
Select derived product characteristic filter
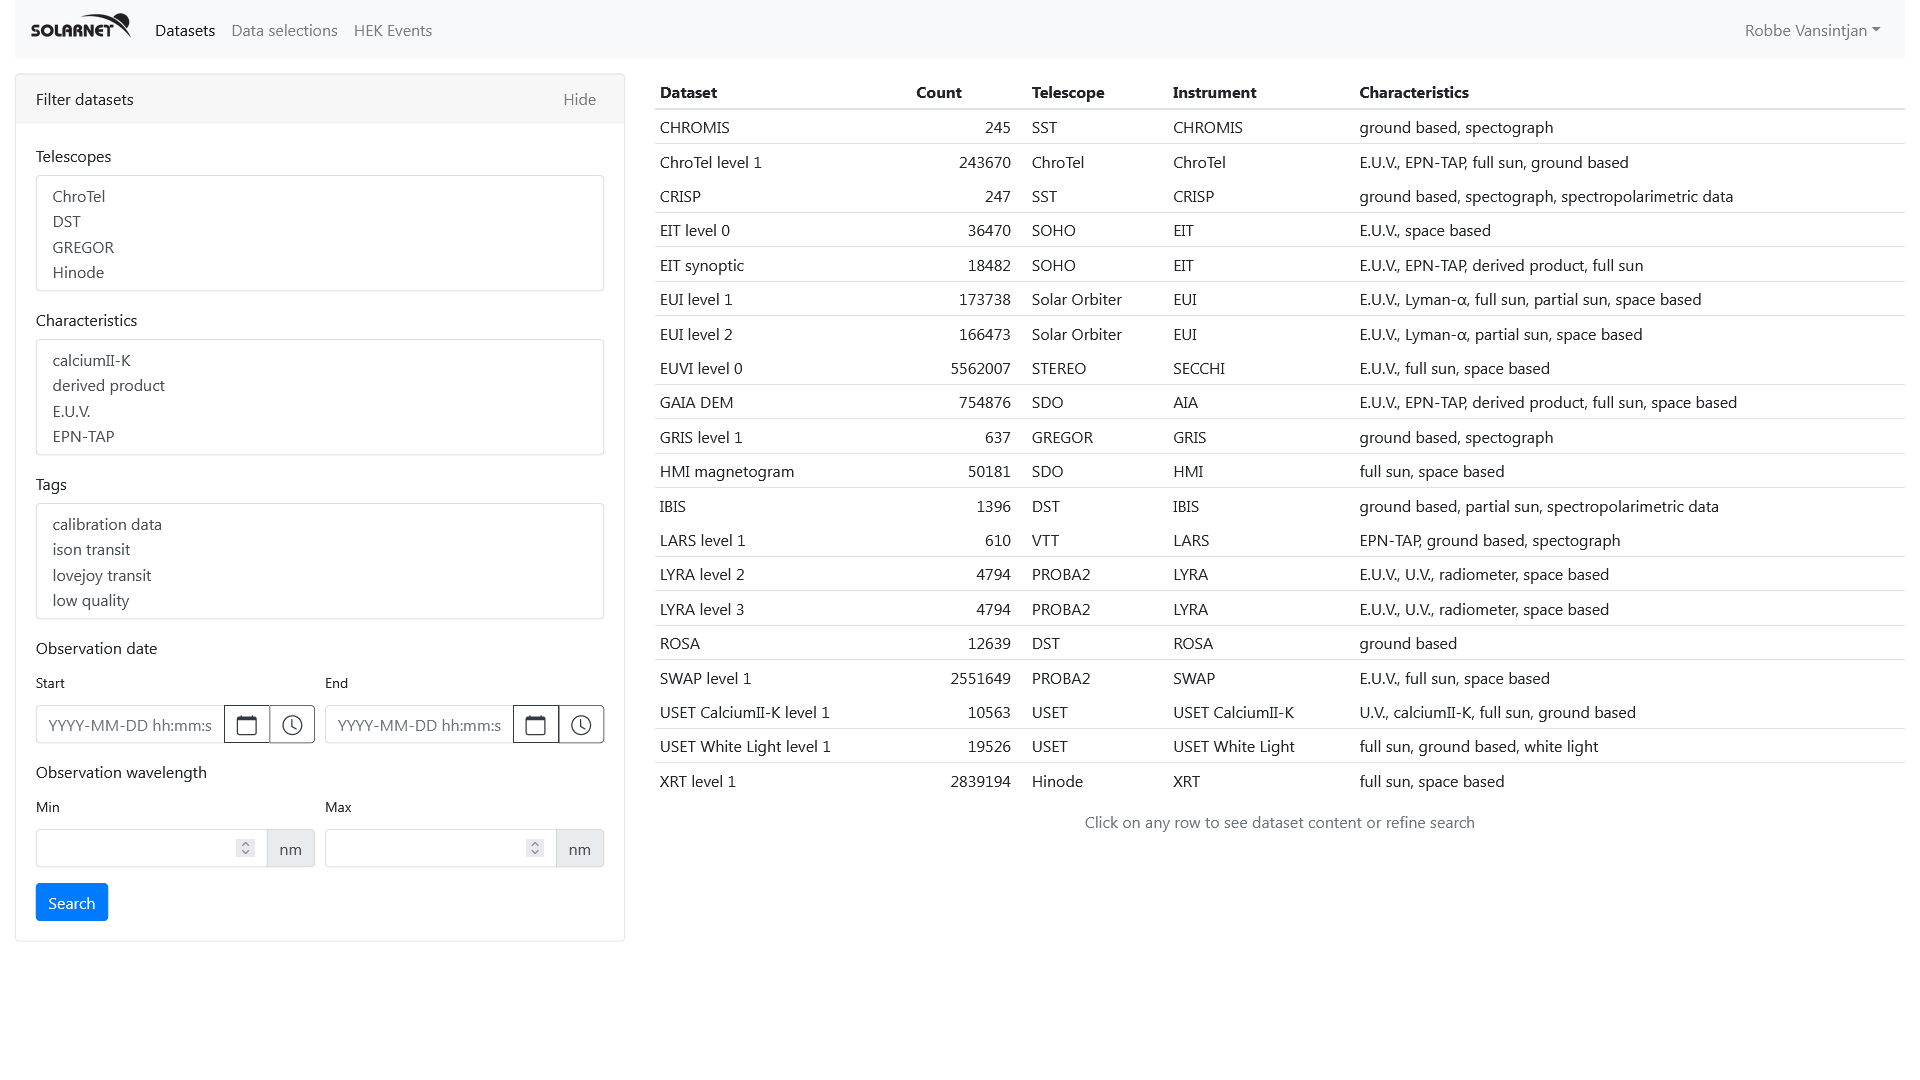click(x=320, y=385)
